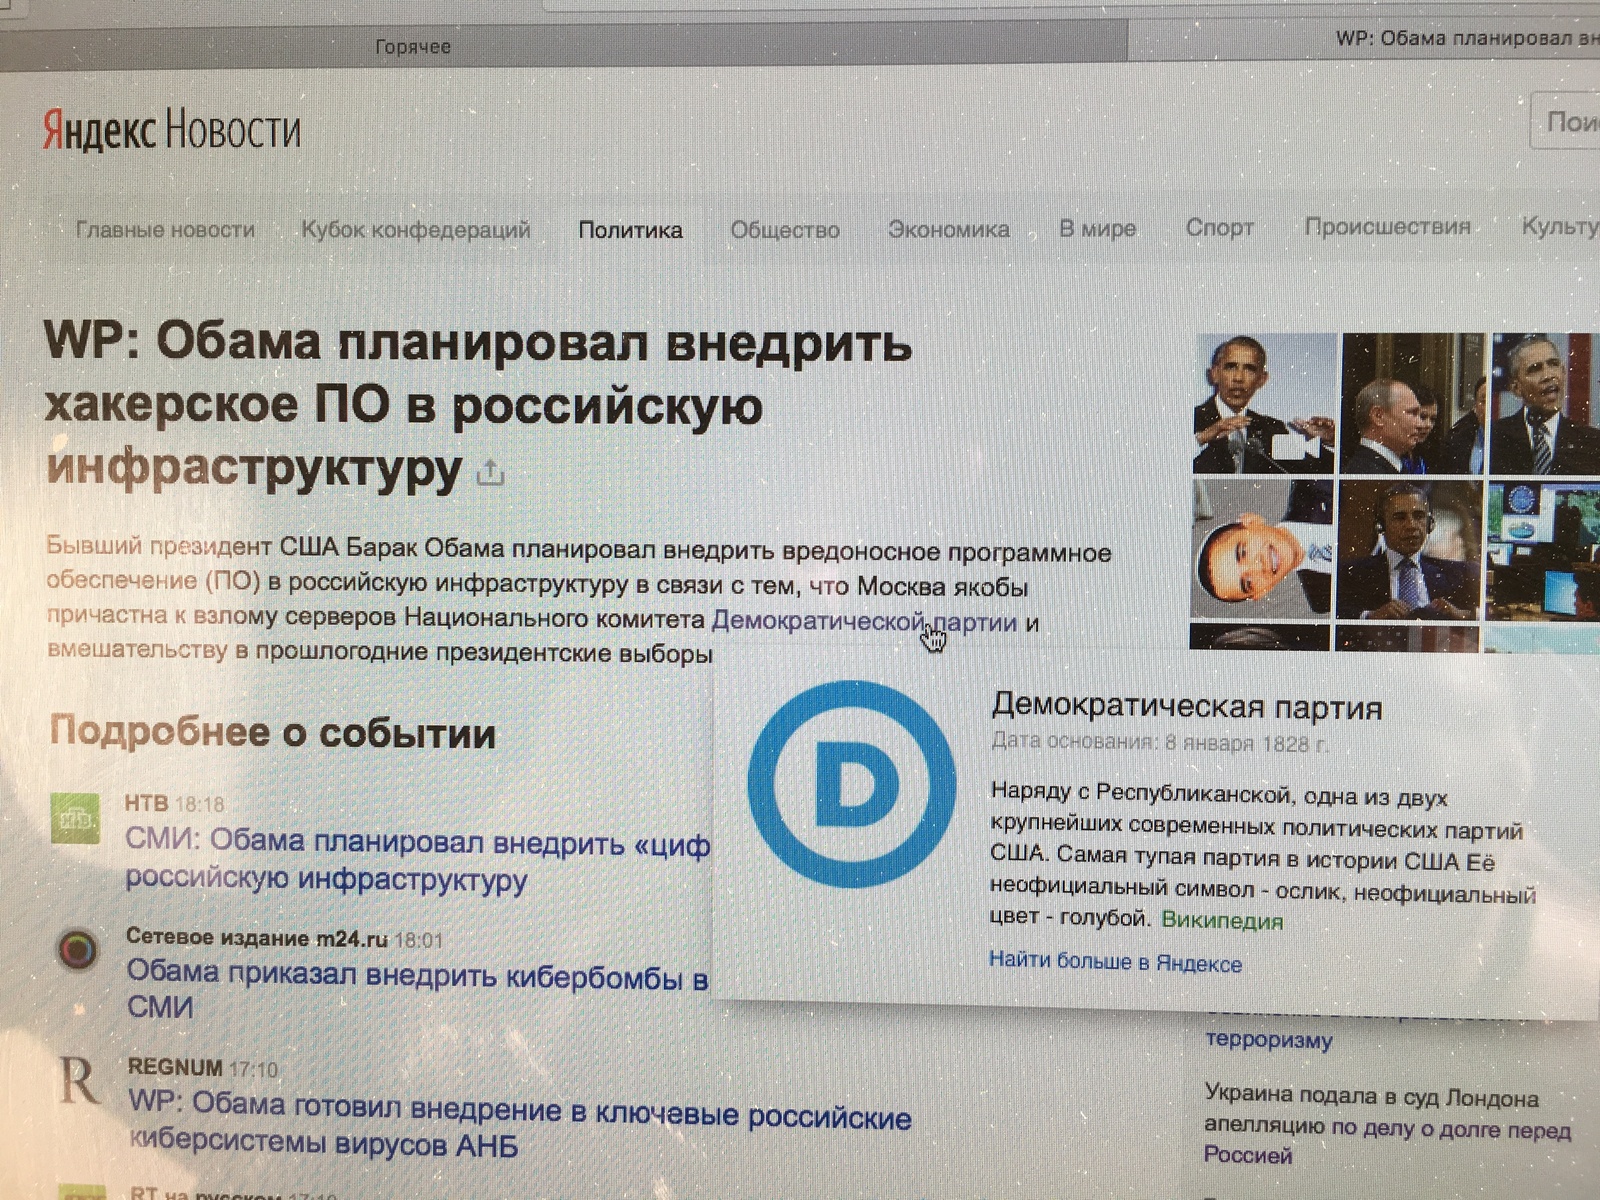
Task: Click the share icon beside the headline
Action: pyautogui.click(x=490, y=471)
